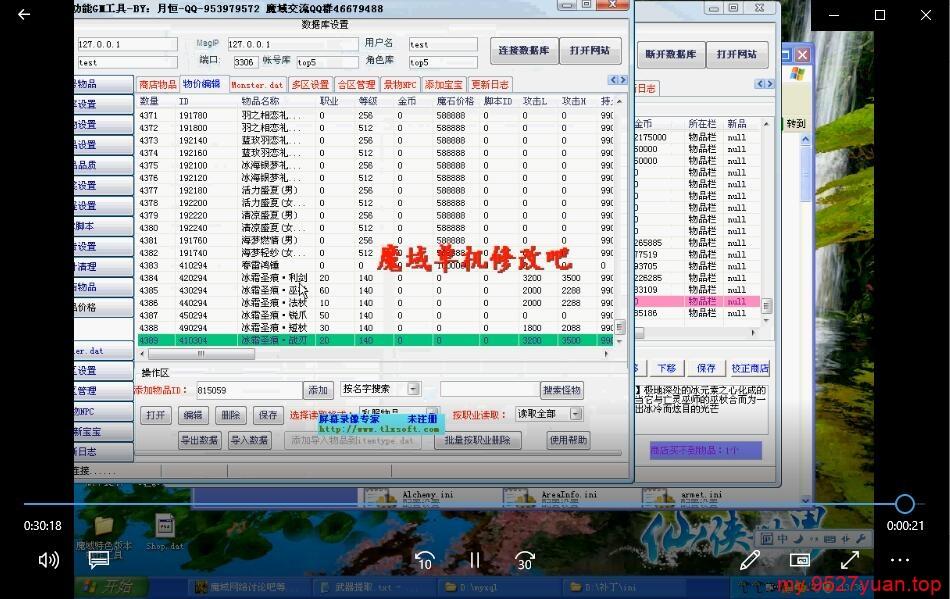950x599 pixels.
Task: Open the 魔域网络讨论吧 taskbar item
Action: [250, 587]
